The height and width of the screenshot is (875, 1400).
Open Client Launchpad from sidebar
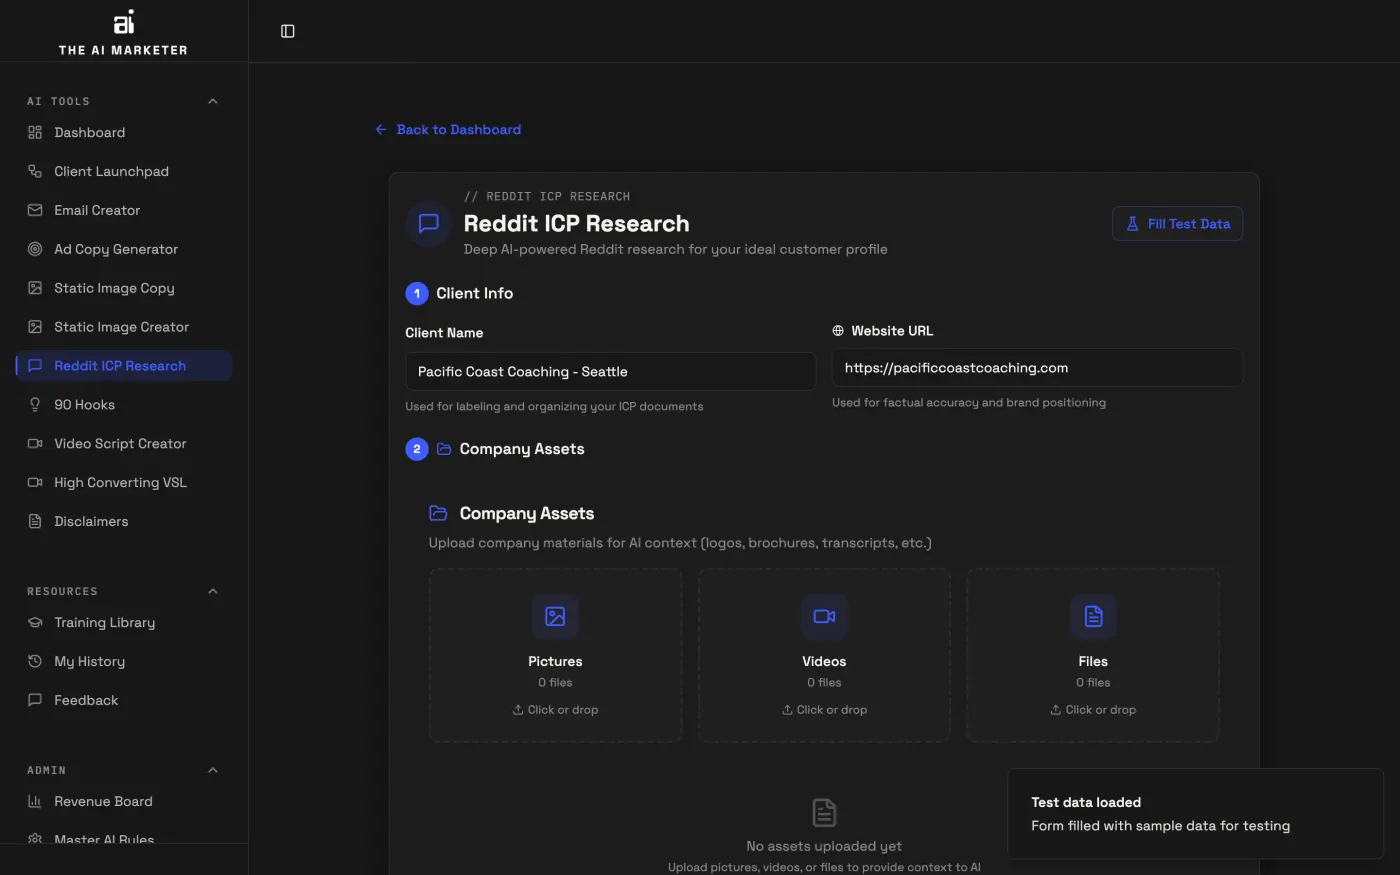pyautogui.click(x=124, y=171)
